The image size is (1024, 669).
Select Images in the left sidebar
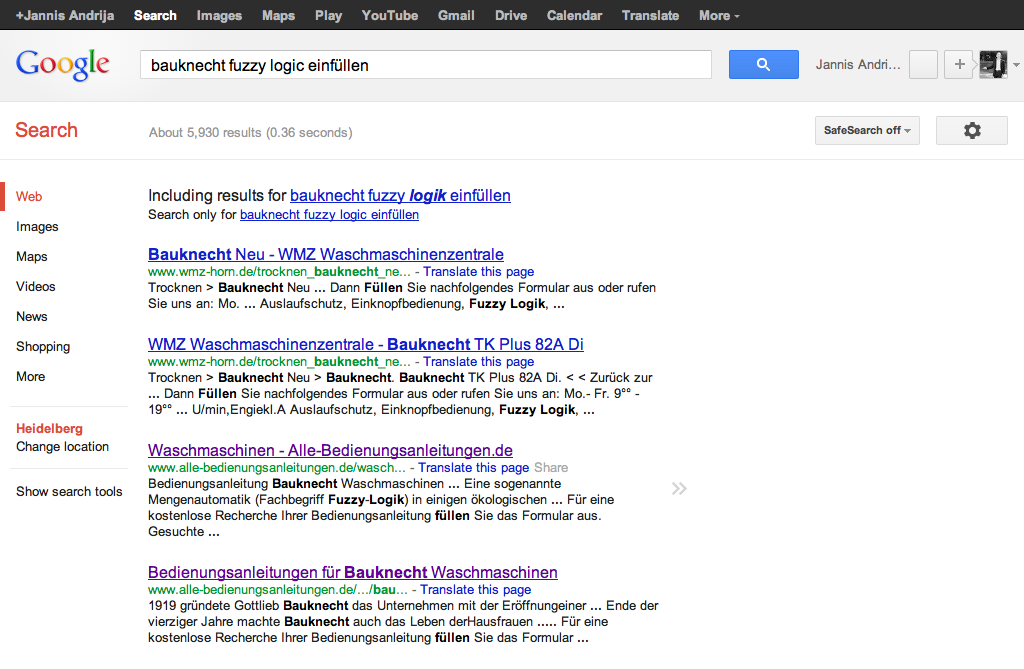[37, 226]
